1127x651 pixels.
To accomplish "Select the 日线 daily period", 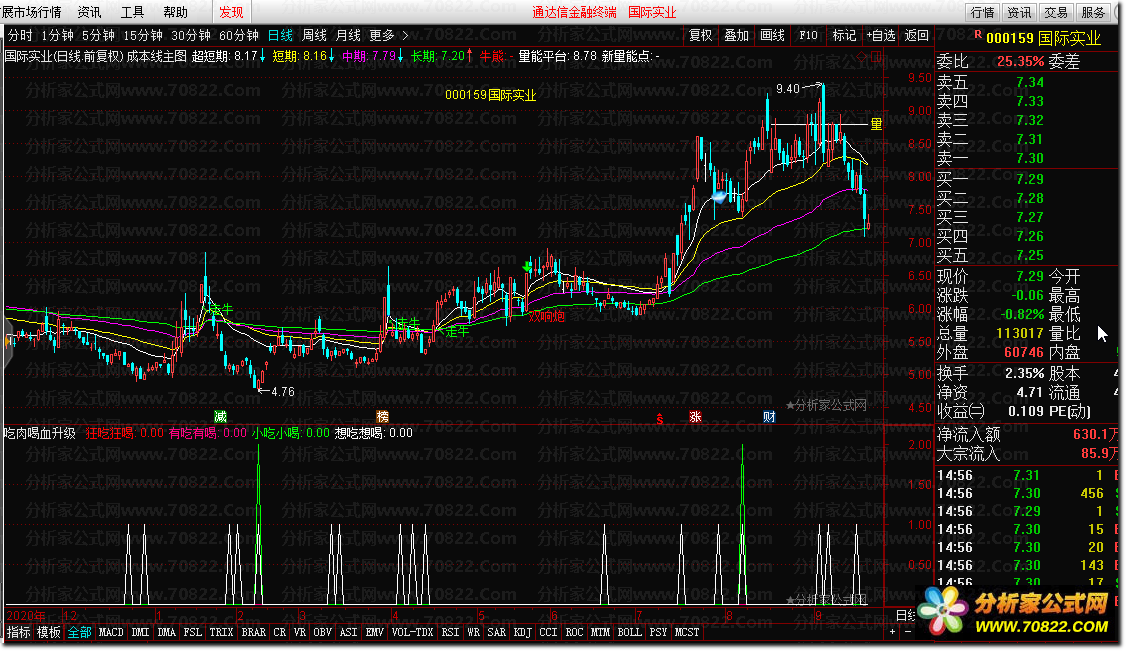I will [x=280, y=35].
